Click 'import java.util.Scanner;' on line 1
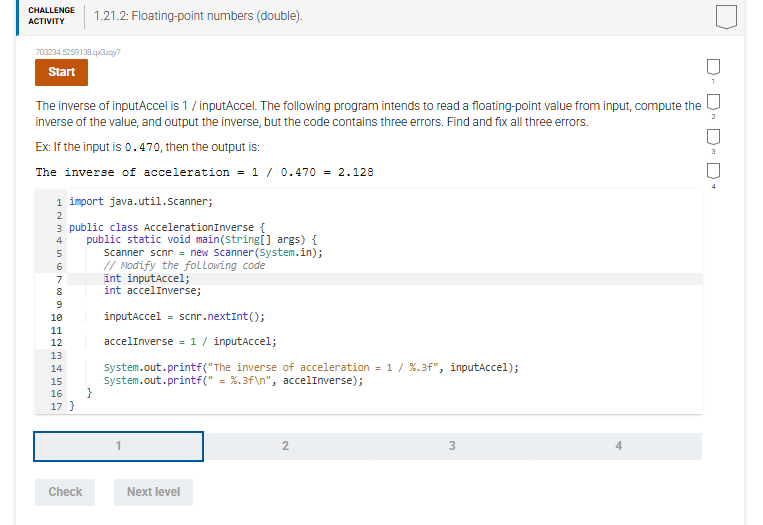 pos(141,201)
